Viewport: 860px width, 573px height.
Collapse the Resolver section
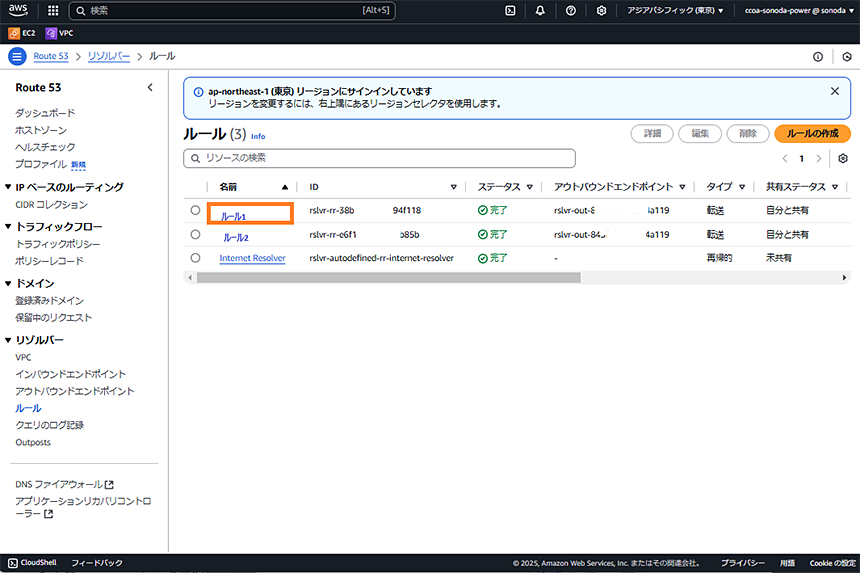coord(8,340)
